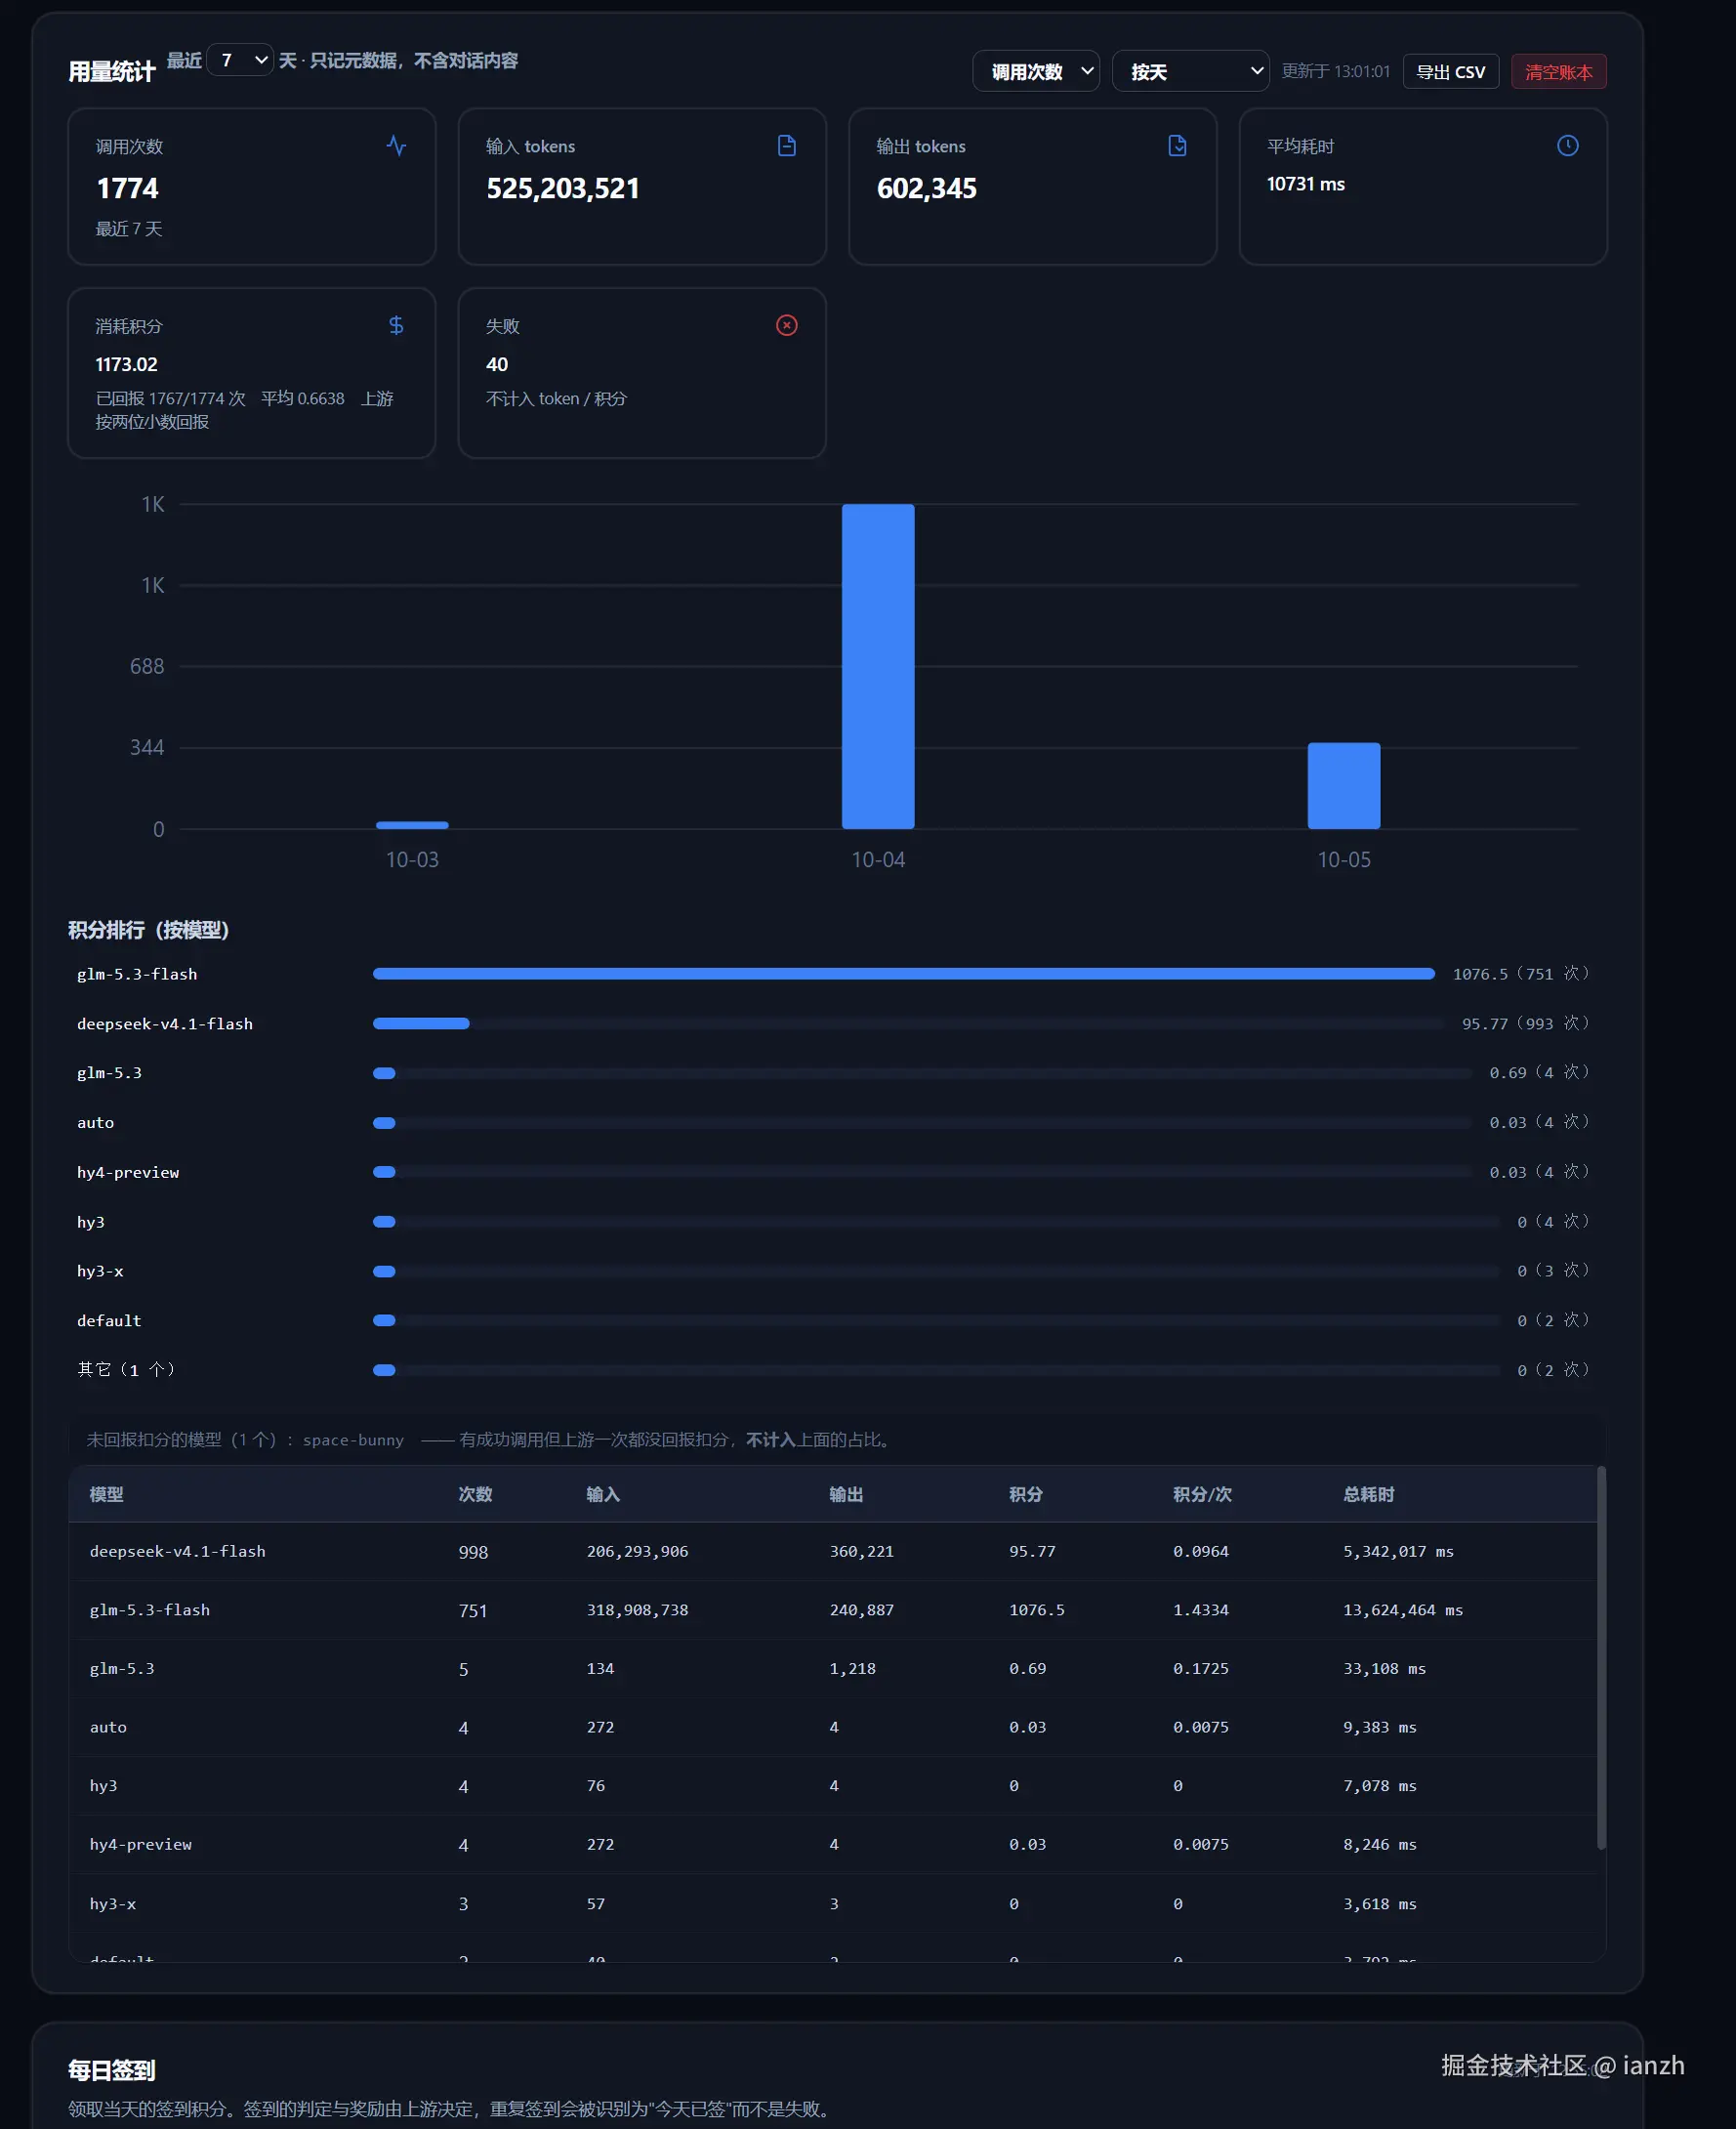Click the red 清空账本 button
1736x2129 pixels.
point(1558,71)
